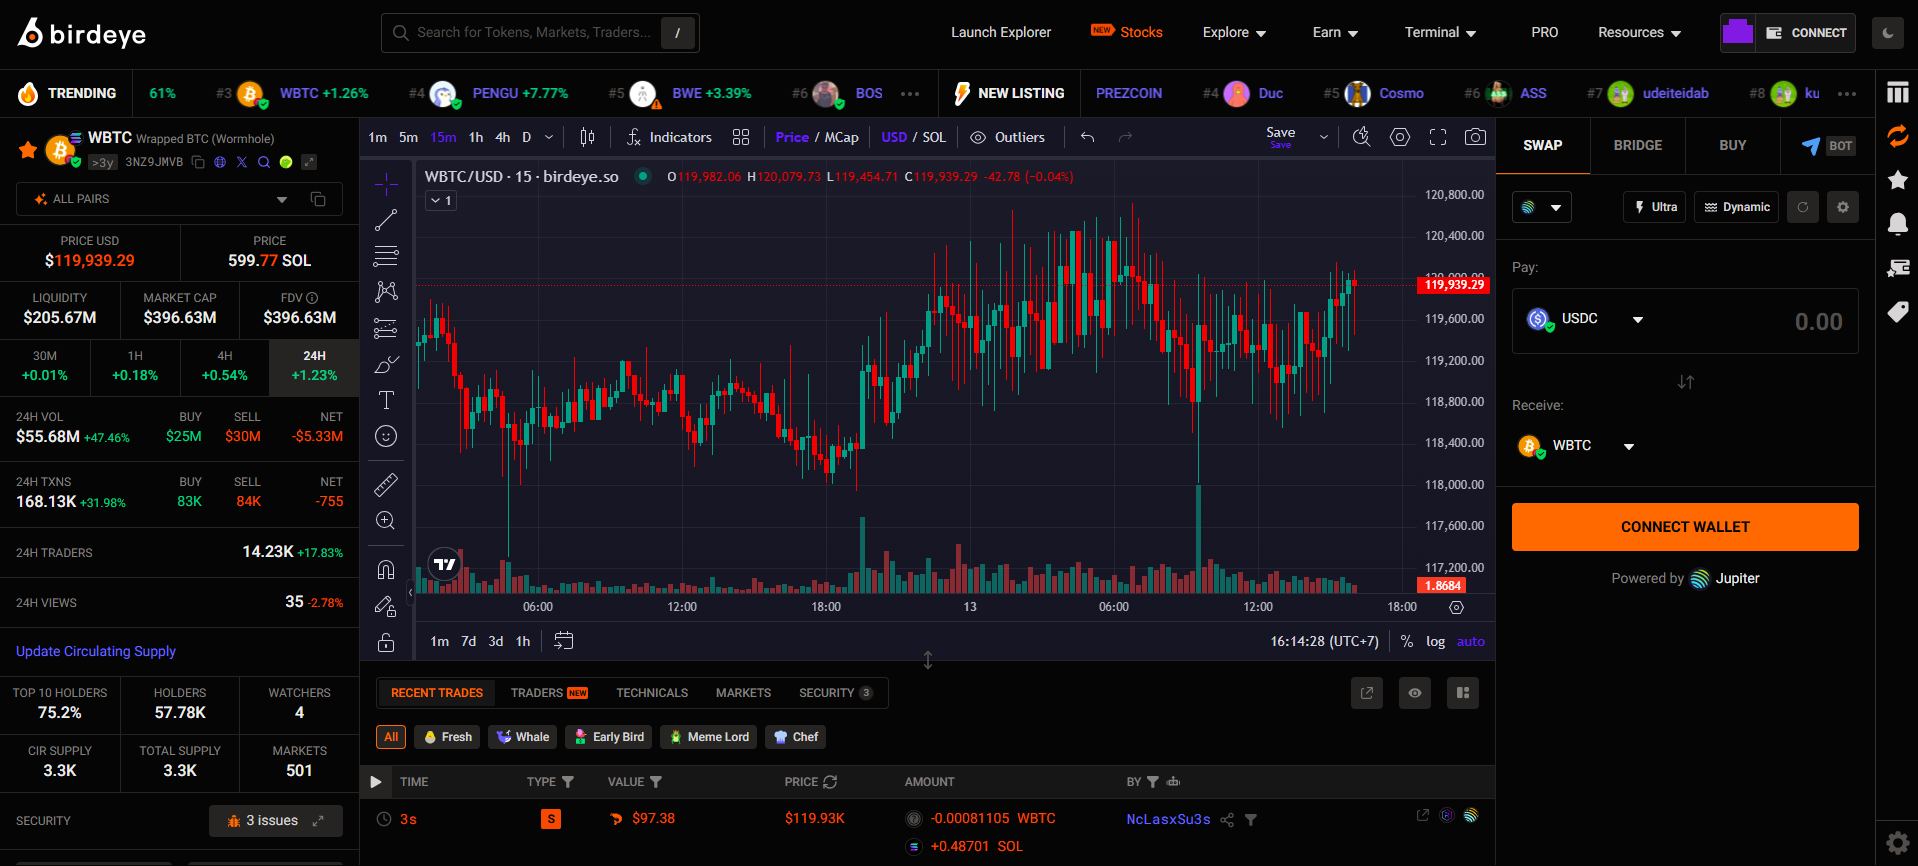Toggle auto scale on chart
Viewport: 1918px width, 866px height.
(x=1471, y=642)
